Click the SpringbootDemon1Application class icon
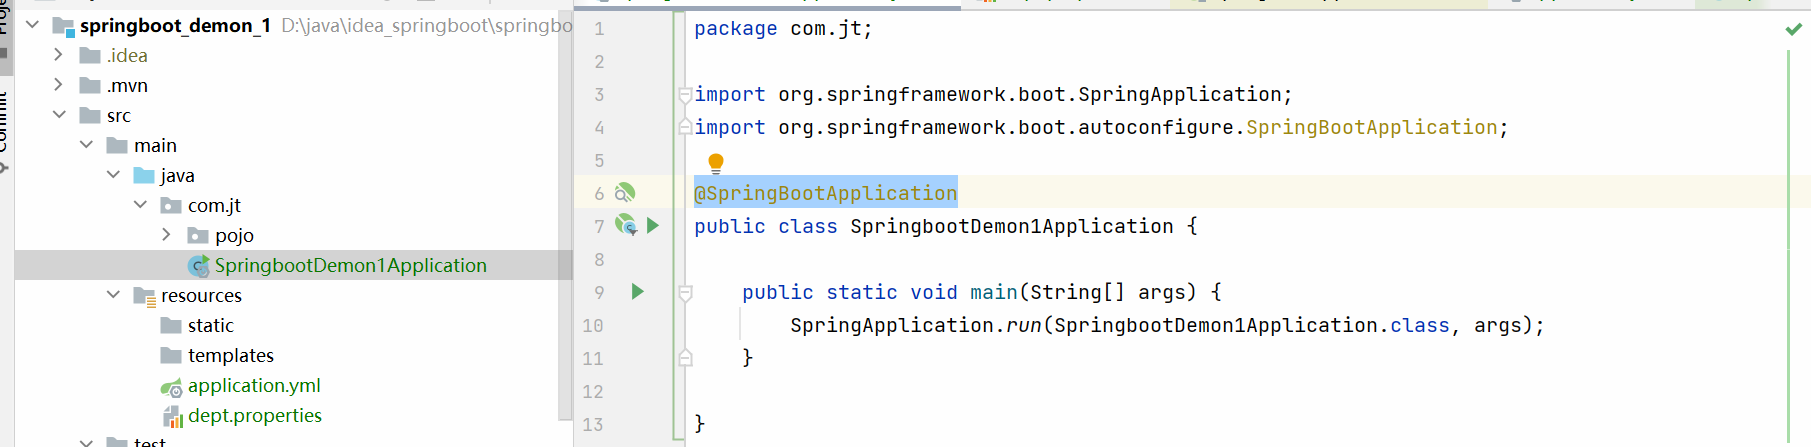The width and height of the screenshot is (1811, 447). [198, 266]
